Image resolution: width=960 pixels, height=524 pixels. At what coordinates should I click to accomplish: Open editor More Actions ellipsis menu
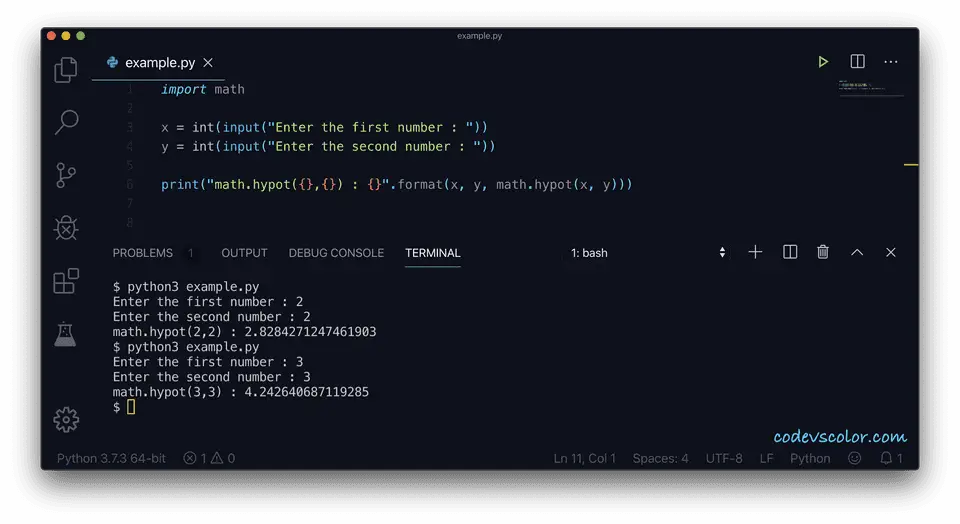pyautogui.click(x=890, y=62)
